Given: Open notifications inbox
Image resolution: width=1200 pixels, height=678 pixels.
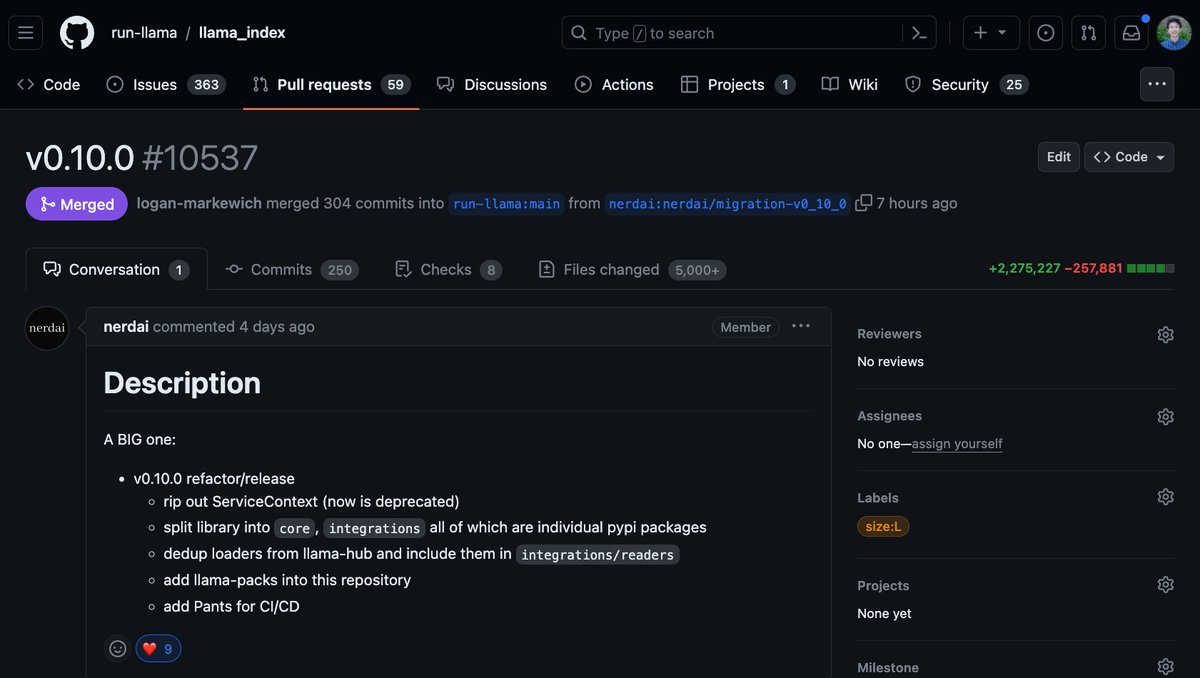Looking at the screenshot, I should click(1131, 33).
